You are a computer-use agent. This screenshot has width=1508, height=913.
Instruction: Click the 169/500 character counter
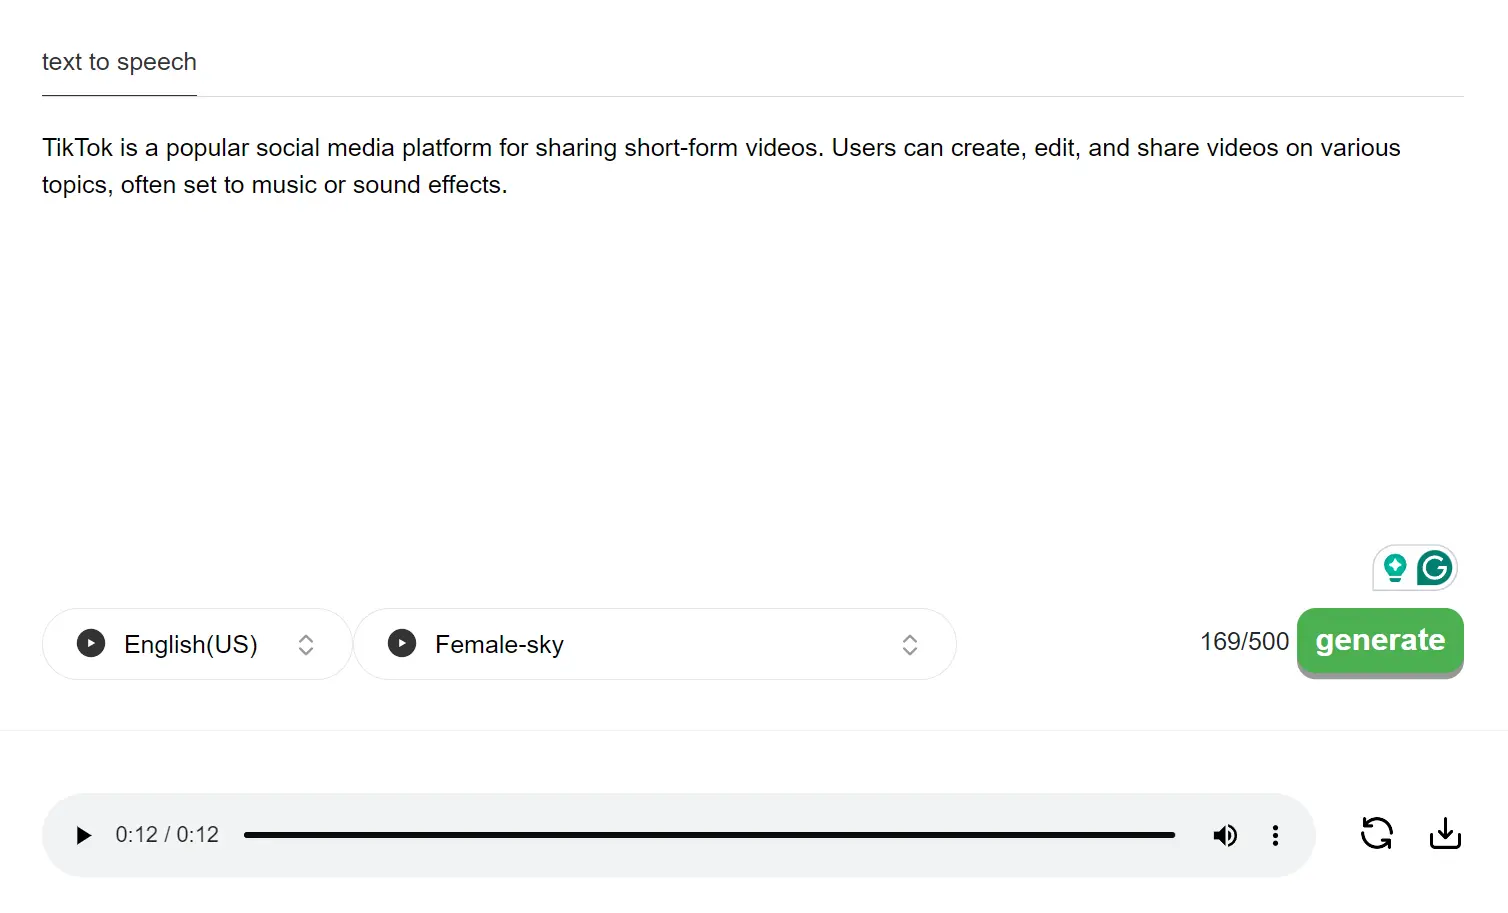click(1244, 642)
